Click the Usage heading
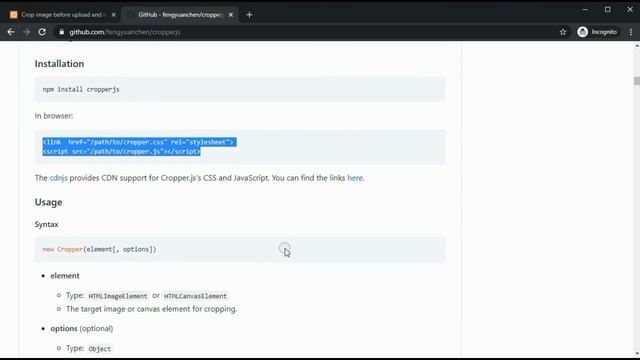This screenshot has width=640, height=360. click(x=48, y=202)
